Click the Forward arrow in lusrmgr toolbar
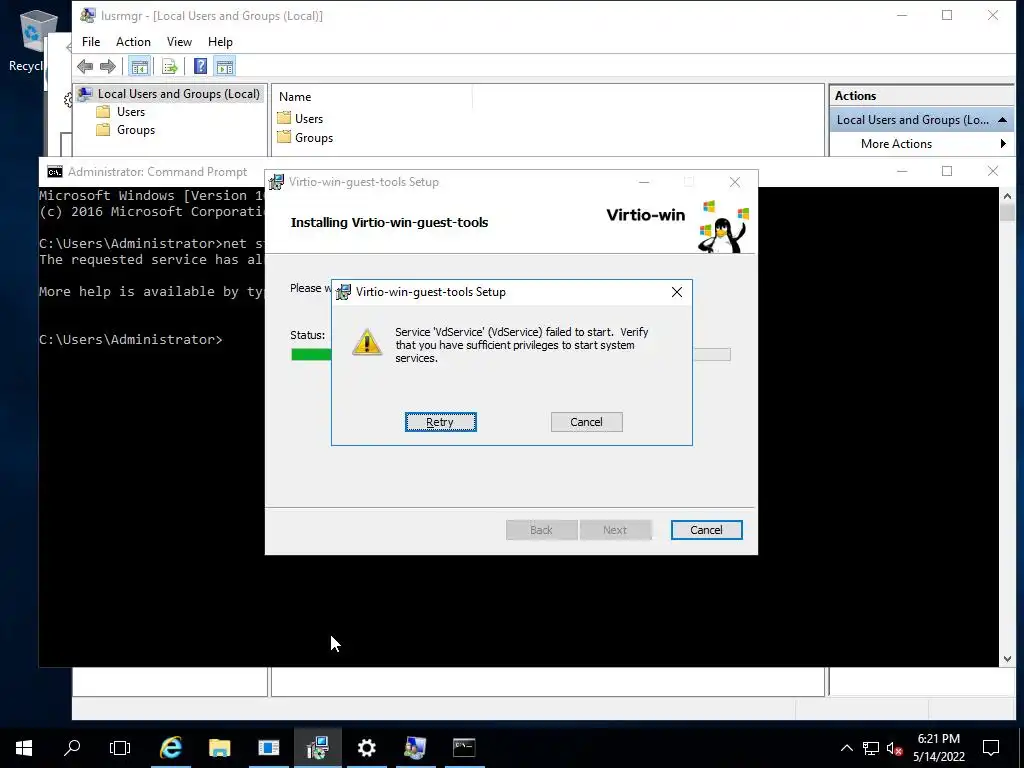 click(108, 66)
